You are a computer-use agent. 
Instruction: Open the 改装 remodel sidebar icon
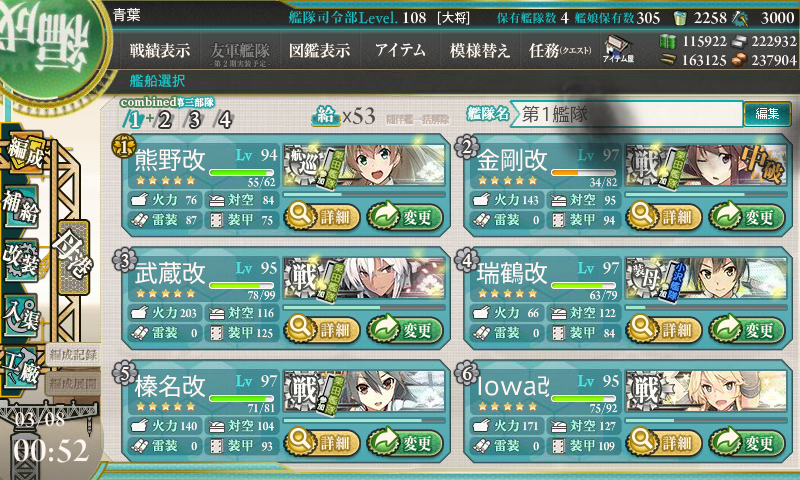(21, 259)
